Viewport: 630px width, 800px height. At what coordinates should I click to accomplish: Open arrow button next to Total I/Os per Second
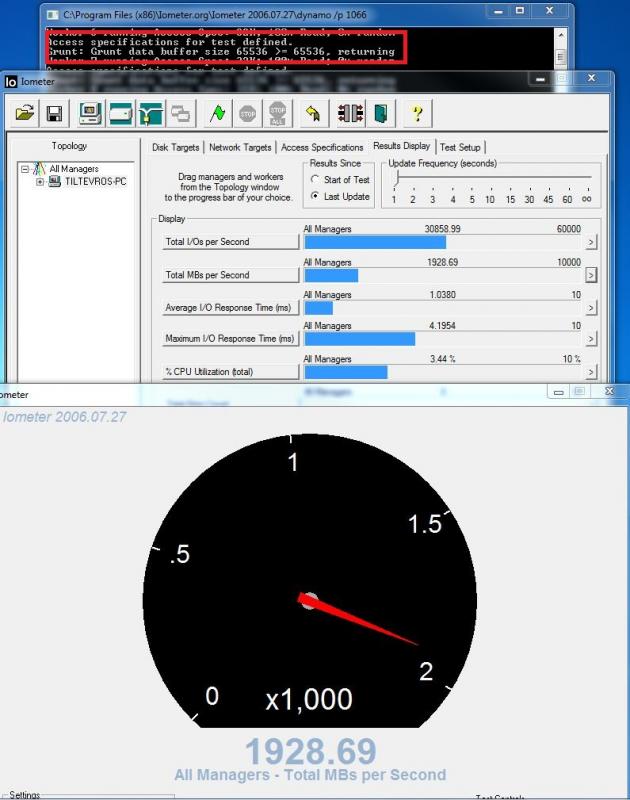[591, 242]
